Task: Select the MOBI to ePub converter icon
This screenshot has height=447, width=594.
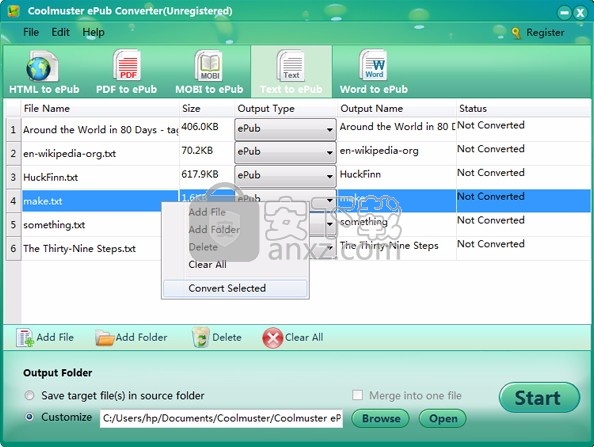Action: tap(209, 66)
